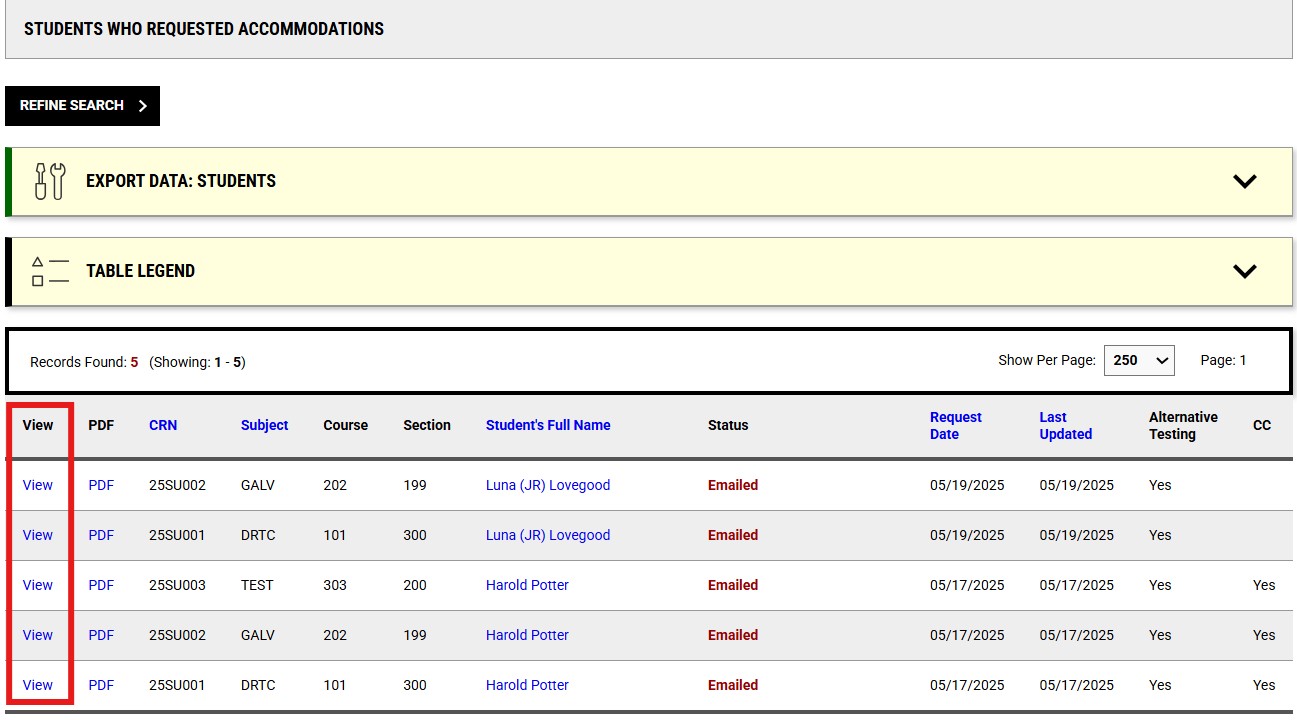Open PDF for Luna Lovegood DRTC 101 row
The image size is (1297, 720).
101,535
